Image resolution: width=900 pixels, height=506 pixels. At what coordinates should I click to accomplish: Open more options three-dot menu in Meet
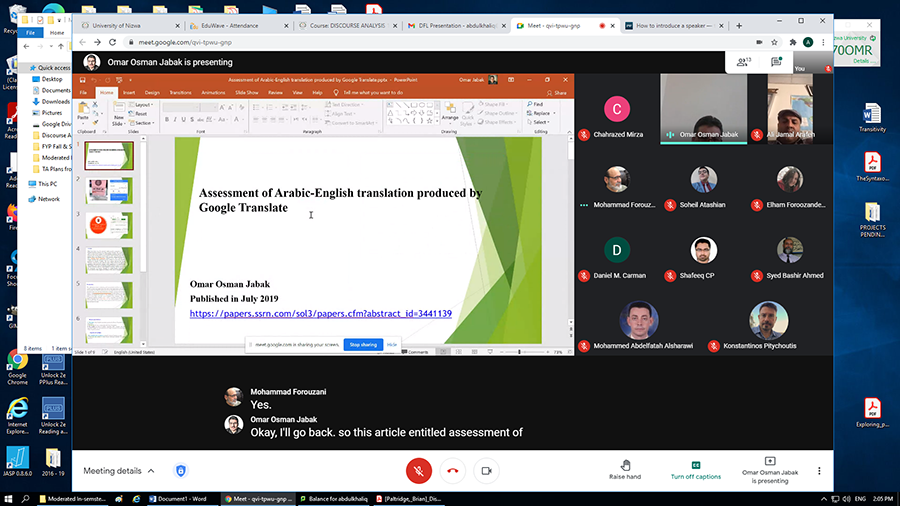[819, 470]
